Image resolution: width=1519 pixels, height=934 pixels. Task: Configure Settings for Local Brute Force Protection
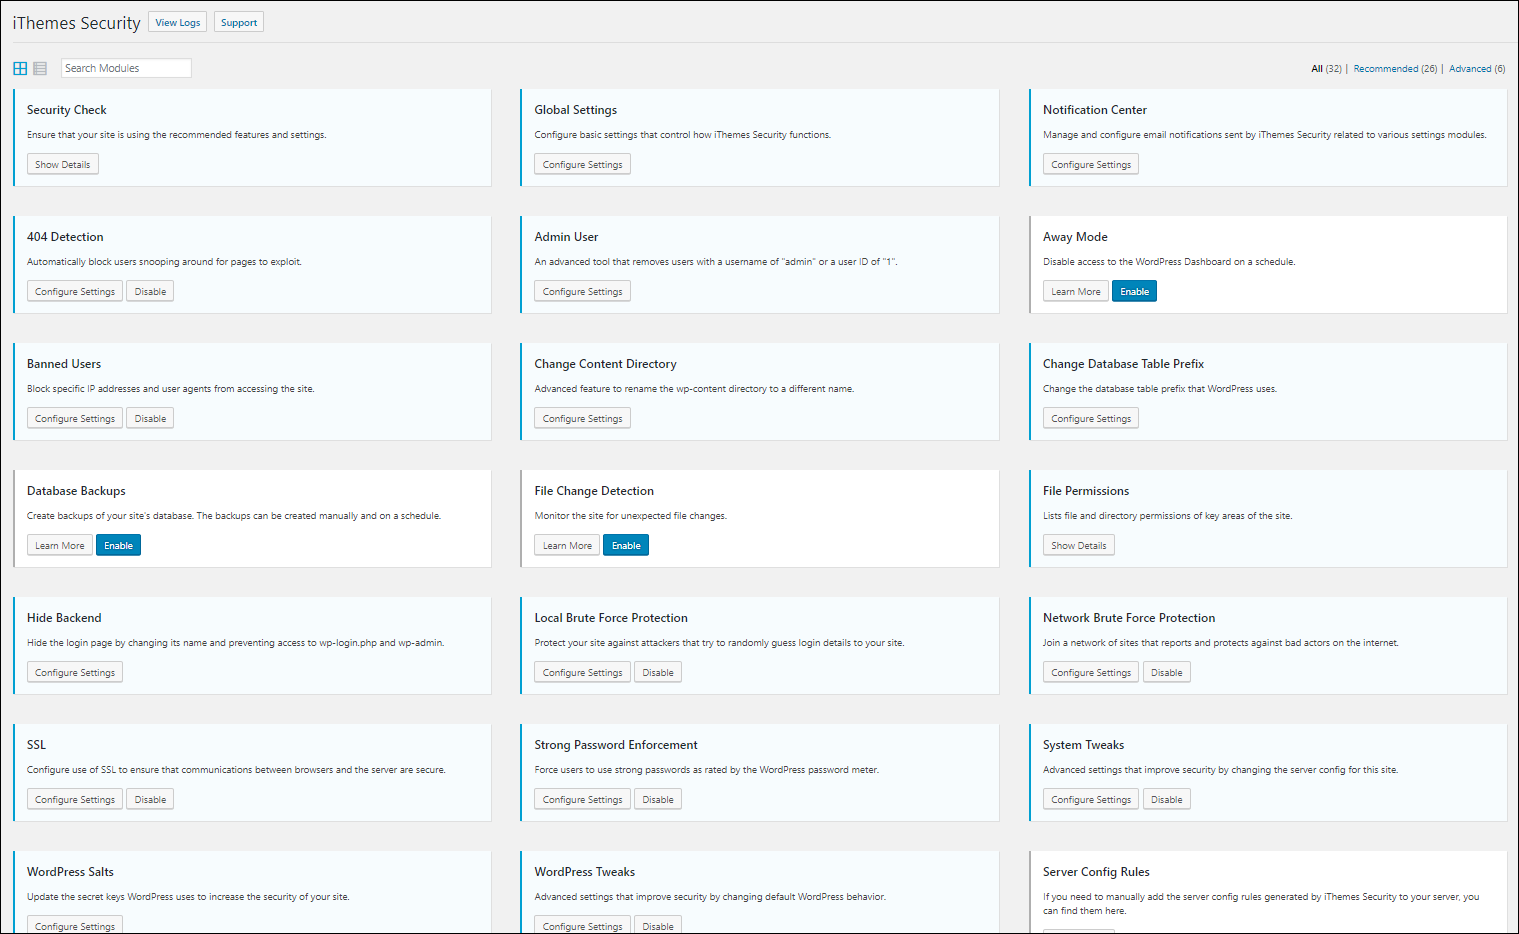[x=582, y=672]
